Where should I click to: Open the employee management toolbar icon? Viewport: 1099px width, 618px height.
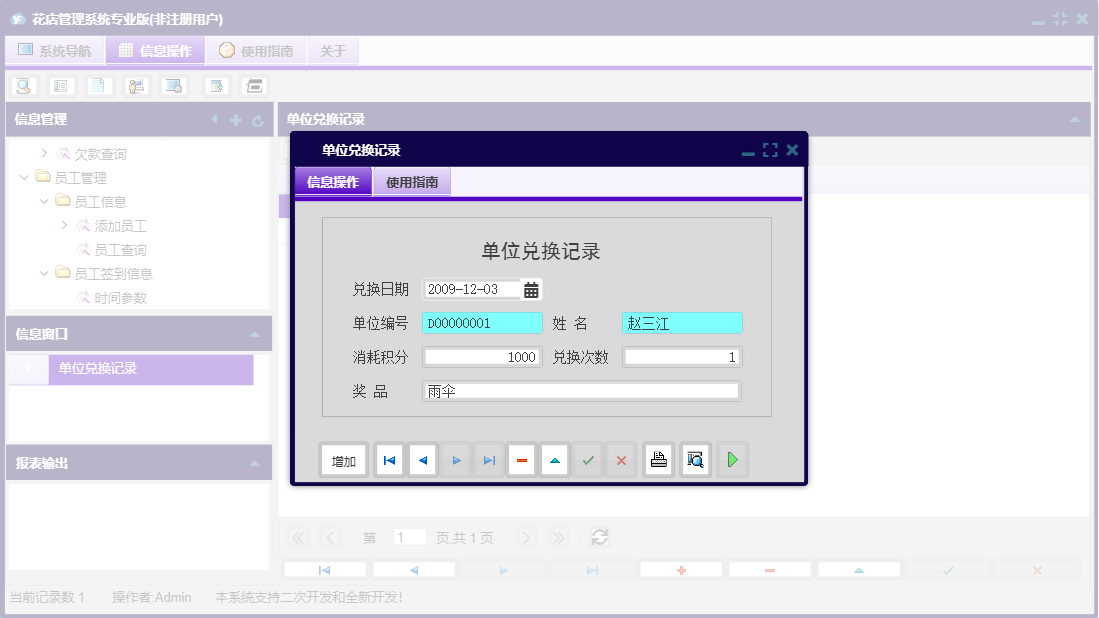pos(136,86)
